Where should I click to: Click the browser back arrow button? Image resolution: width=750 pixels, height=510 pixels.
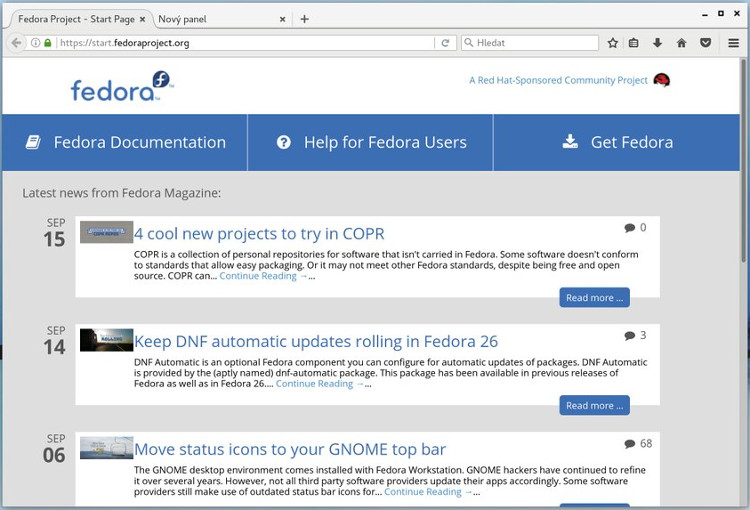(16, 43)
